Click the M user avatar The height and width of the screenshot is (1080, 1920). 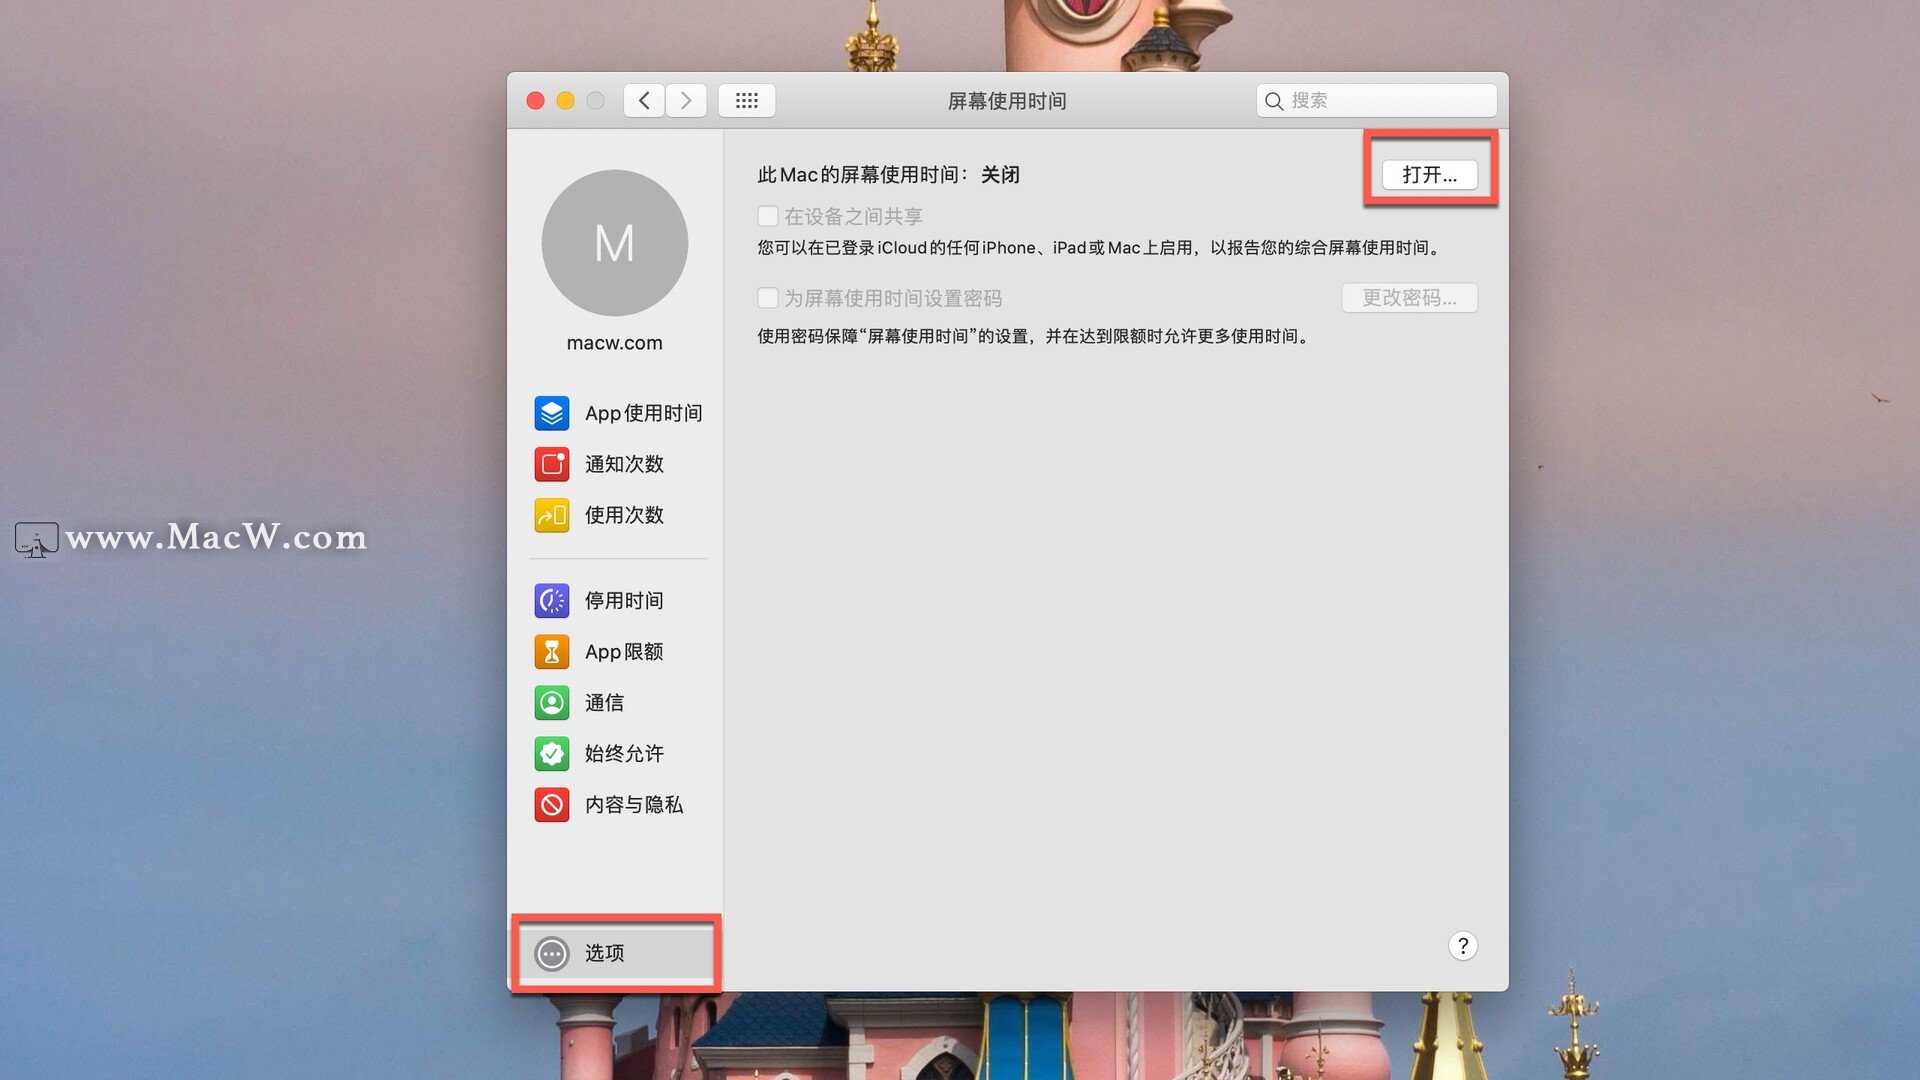[x=614, y=243]
